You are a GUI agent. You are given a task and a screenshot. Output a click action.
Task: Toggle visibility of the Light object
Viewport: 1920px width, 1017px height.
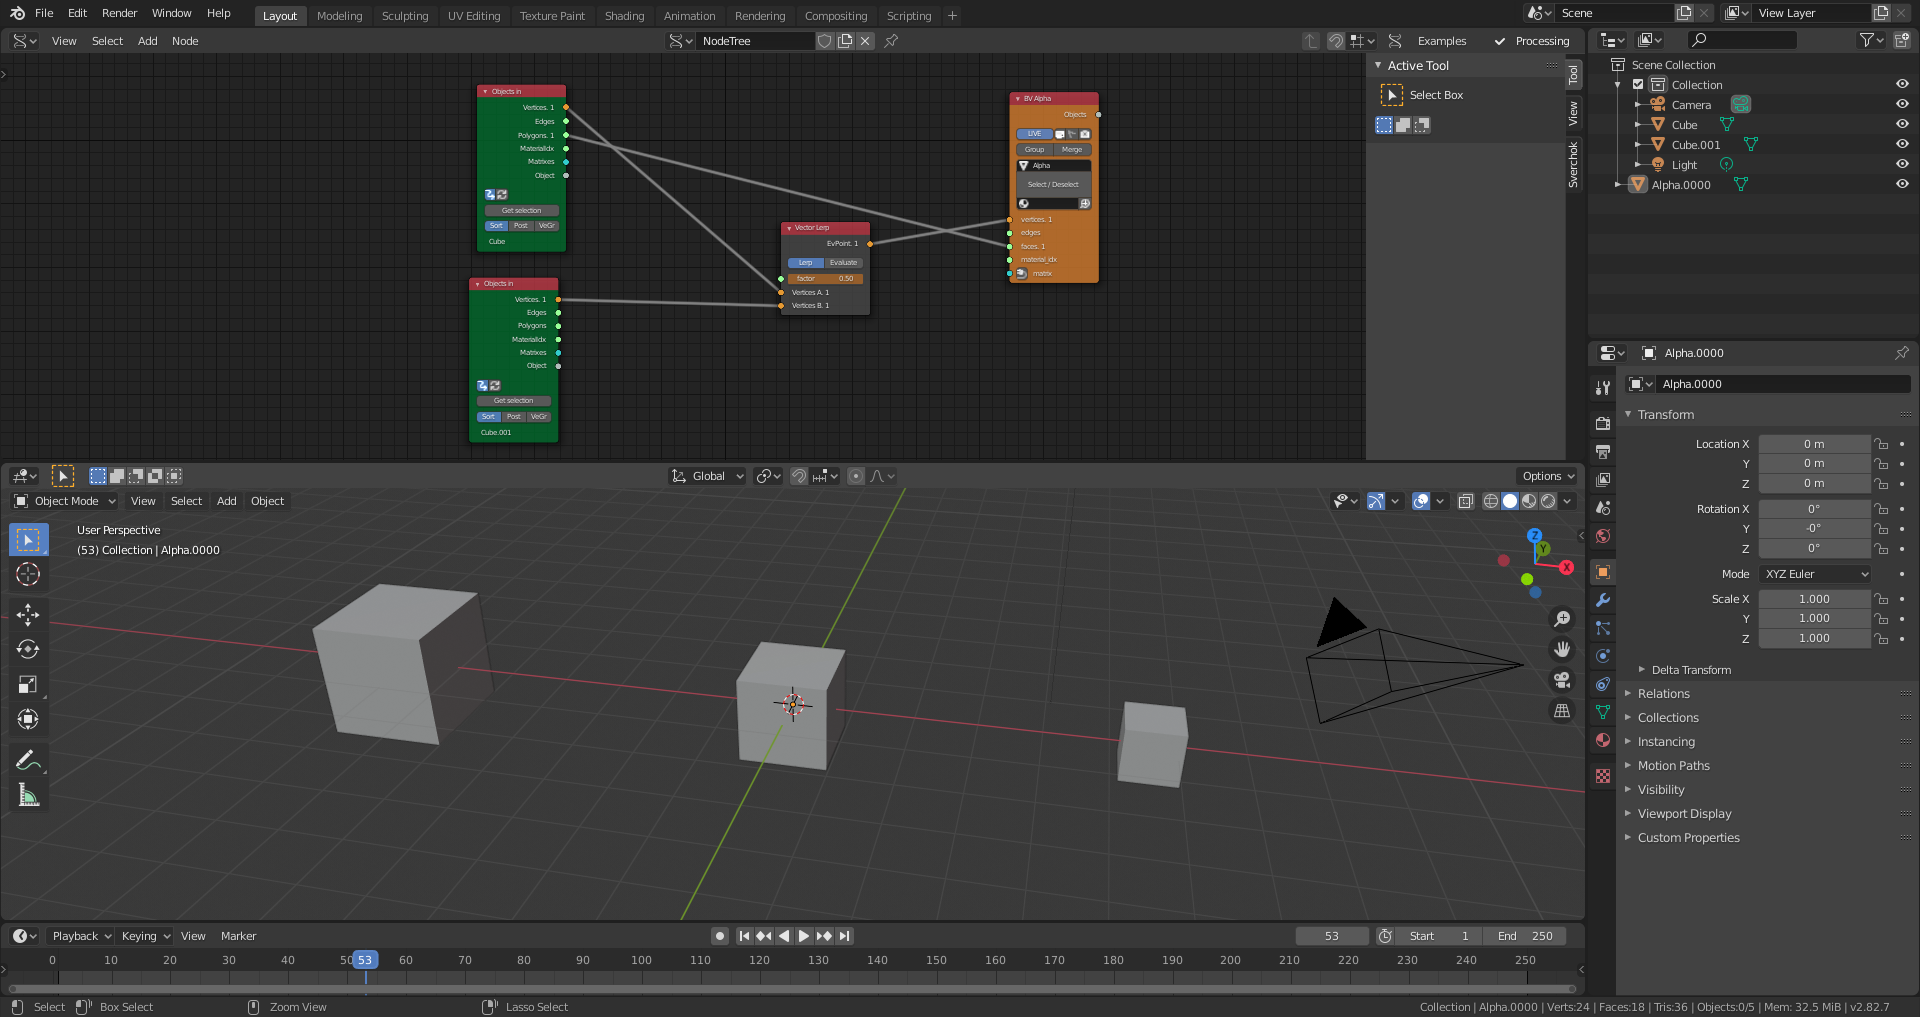coord(1901,164)
